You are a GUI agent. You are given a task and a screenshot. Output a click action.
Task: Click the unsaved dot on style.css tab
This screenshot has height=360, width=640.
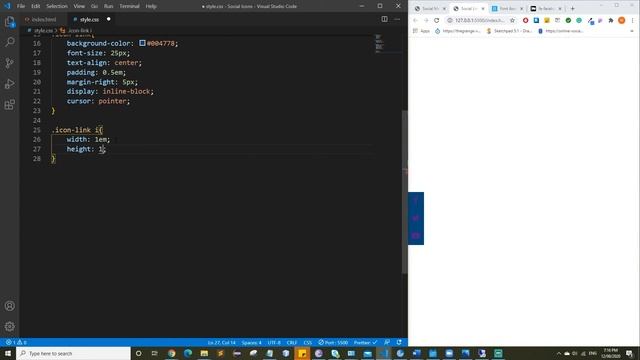click(x=109, y=19)
